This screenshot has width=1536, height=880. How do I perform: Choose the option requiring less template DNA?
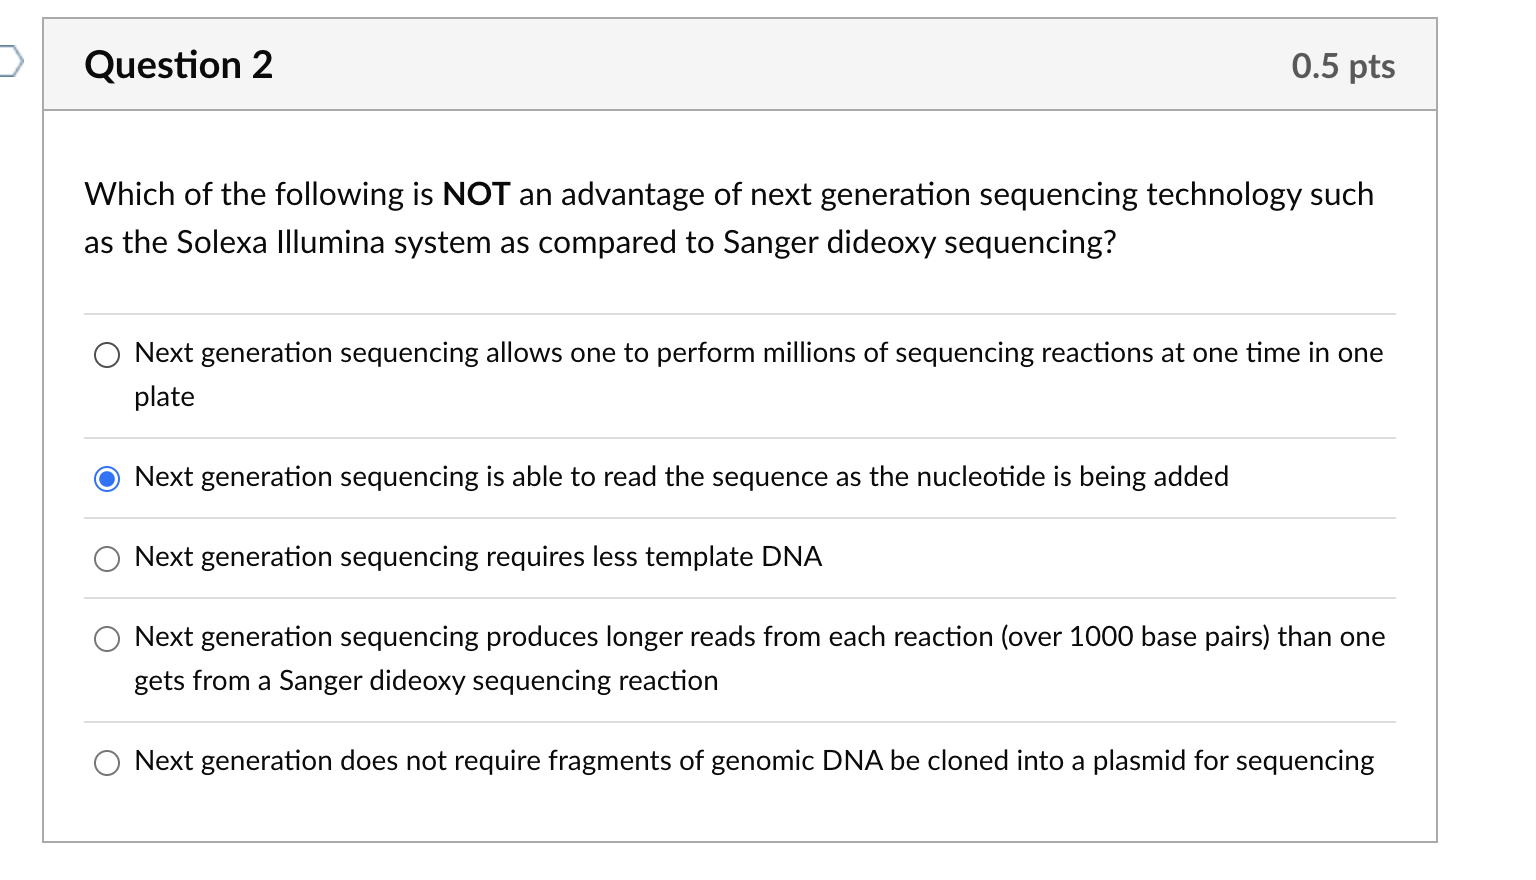click(x=107, y=559)
